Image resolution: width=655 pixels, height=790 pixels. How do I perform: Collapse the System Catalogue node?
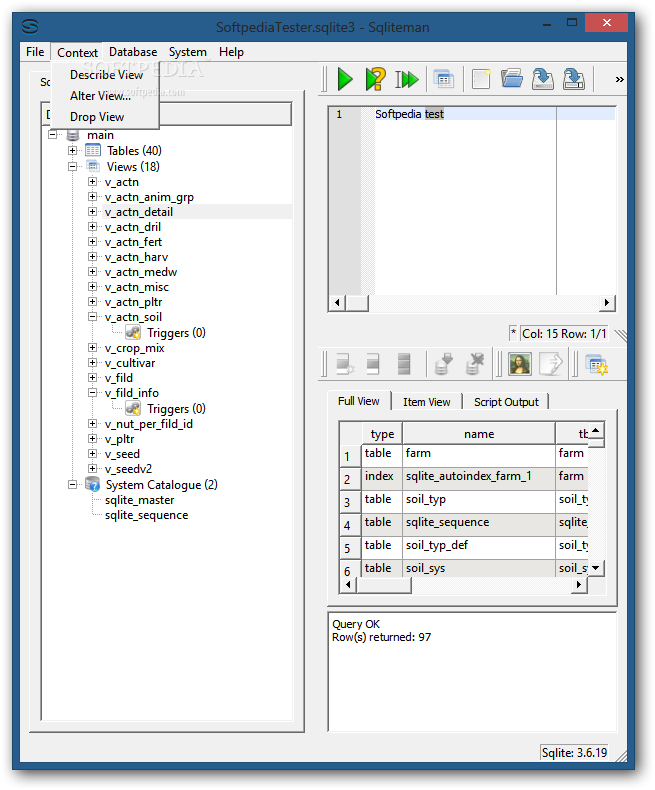(73, 484)
